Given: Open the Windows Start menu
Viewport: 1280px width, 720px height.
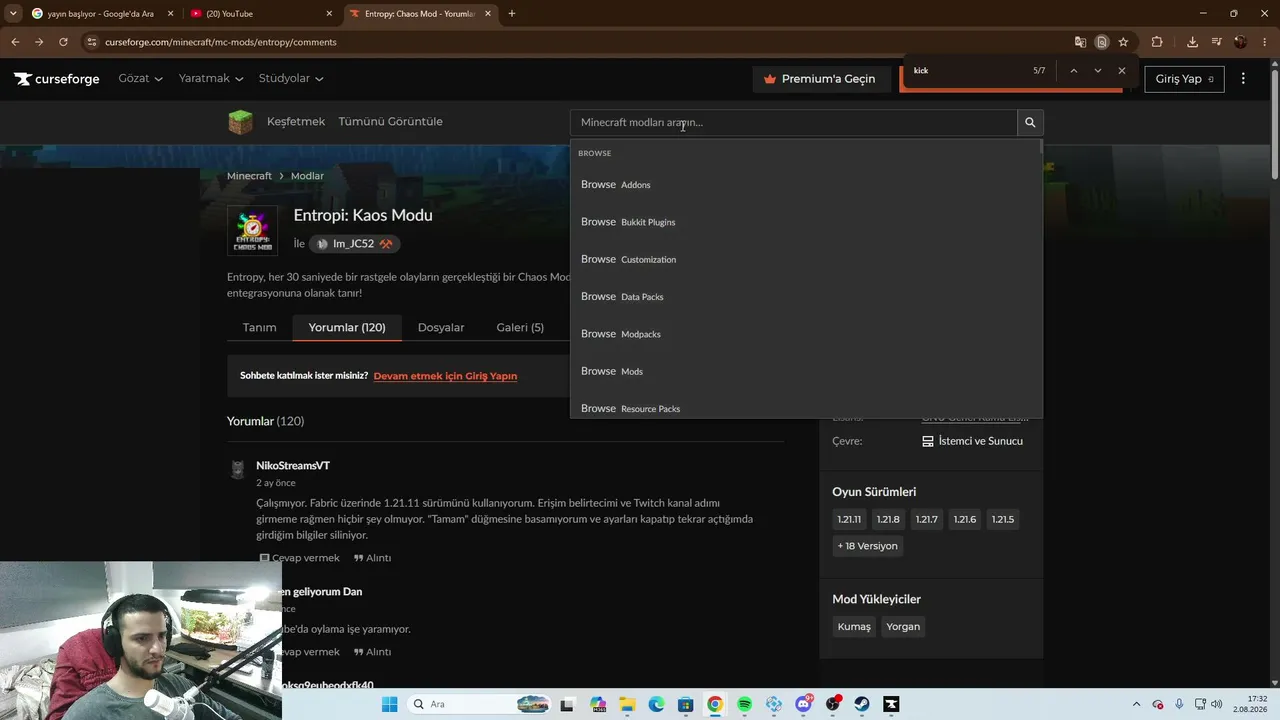Looking at the screenshot, I should pyautogui.click(x=389, y=704).
